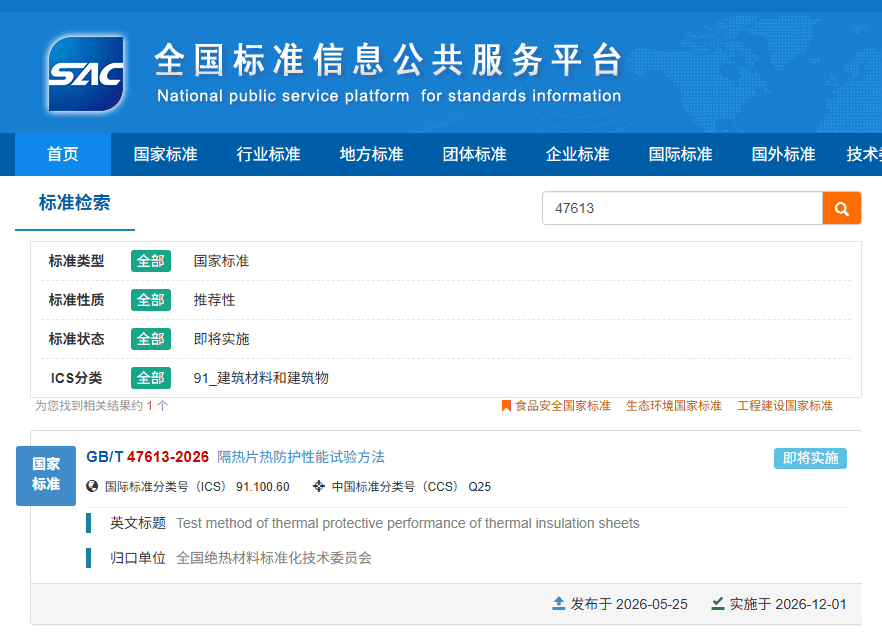Open 工程建设国家标准 link
Viewport: 882px width, 633px height.
785,406
